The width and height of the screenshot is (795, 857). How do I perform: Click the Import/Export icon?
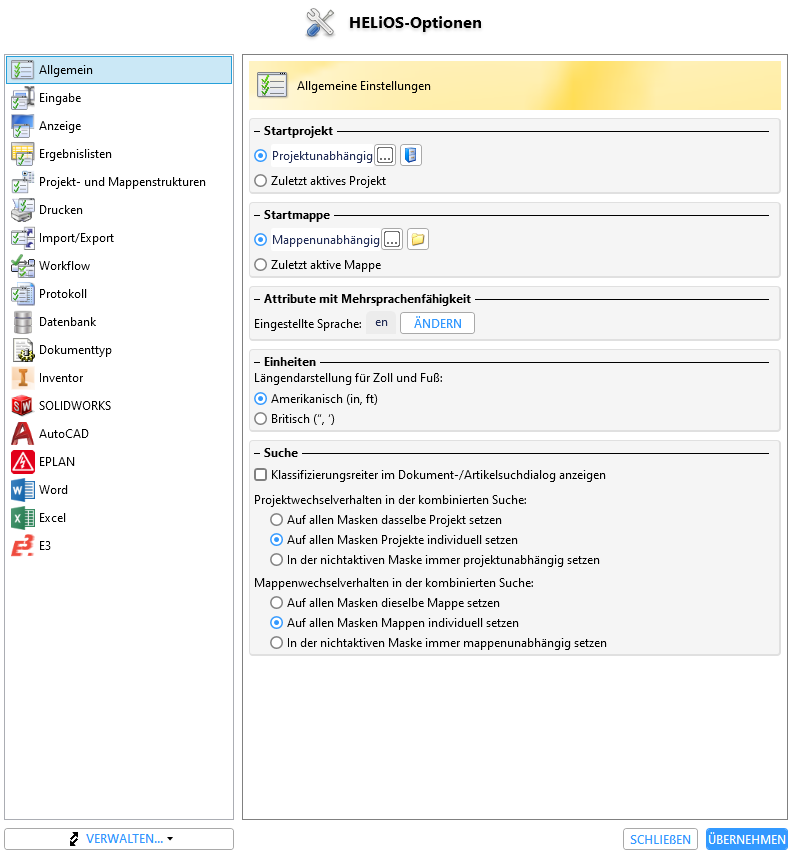coord(22,238)
